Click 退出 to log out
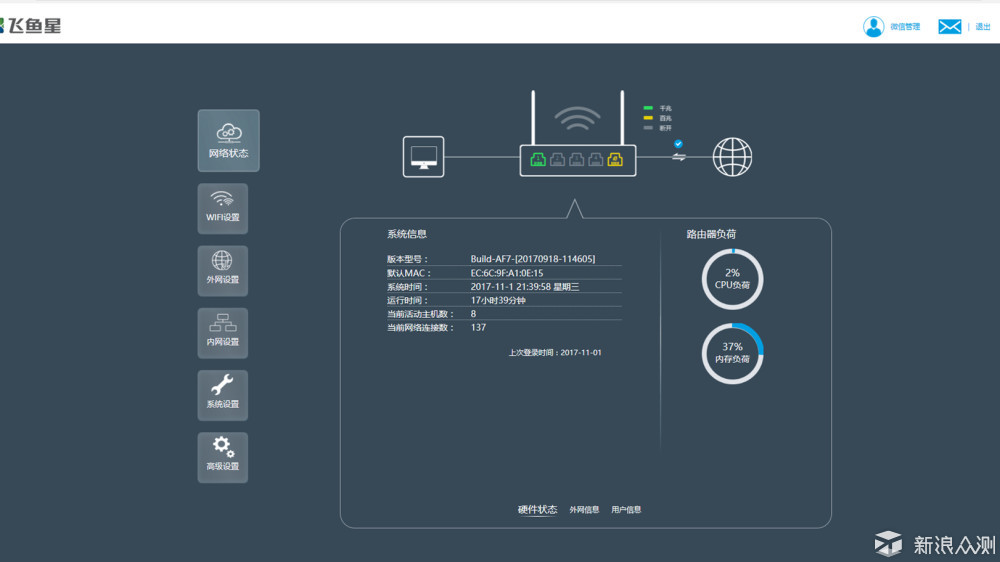Viewport: 1000px width, 562px height. coord(983,27)
